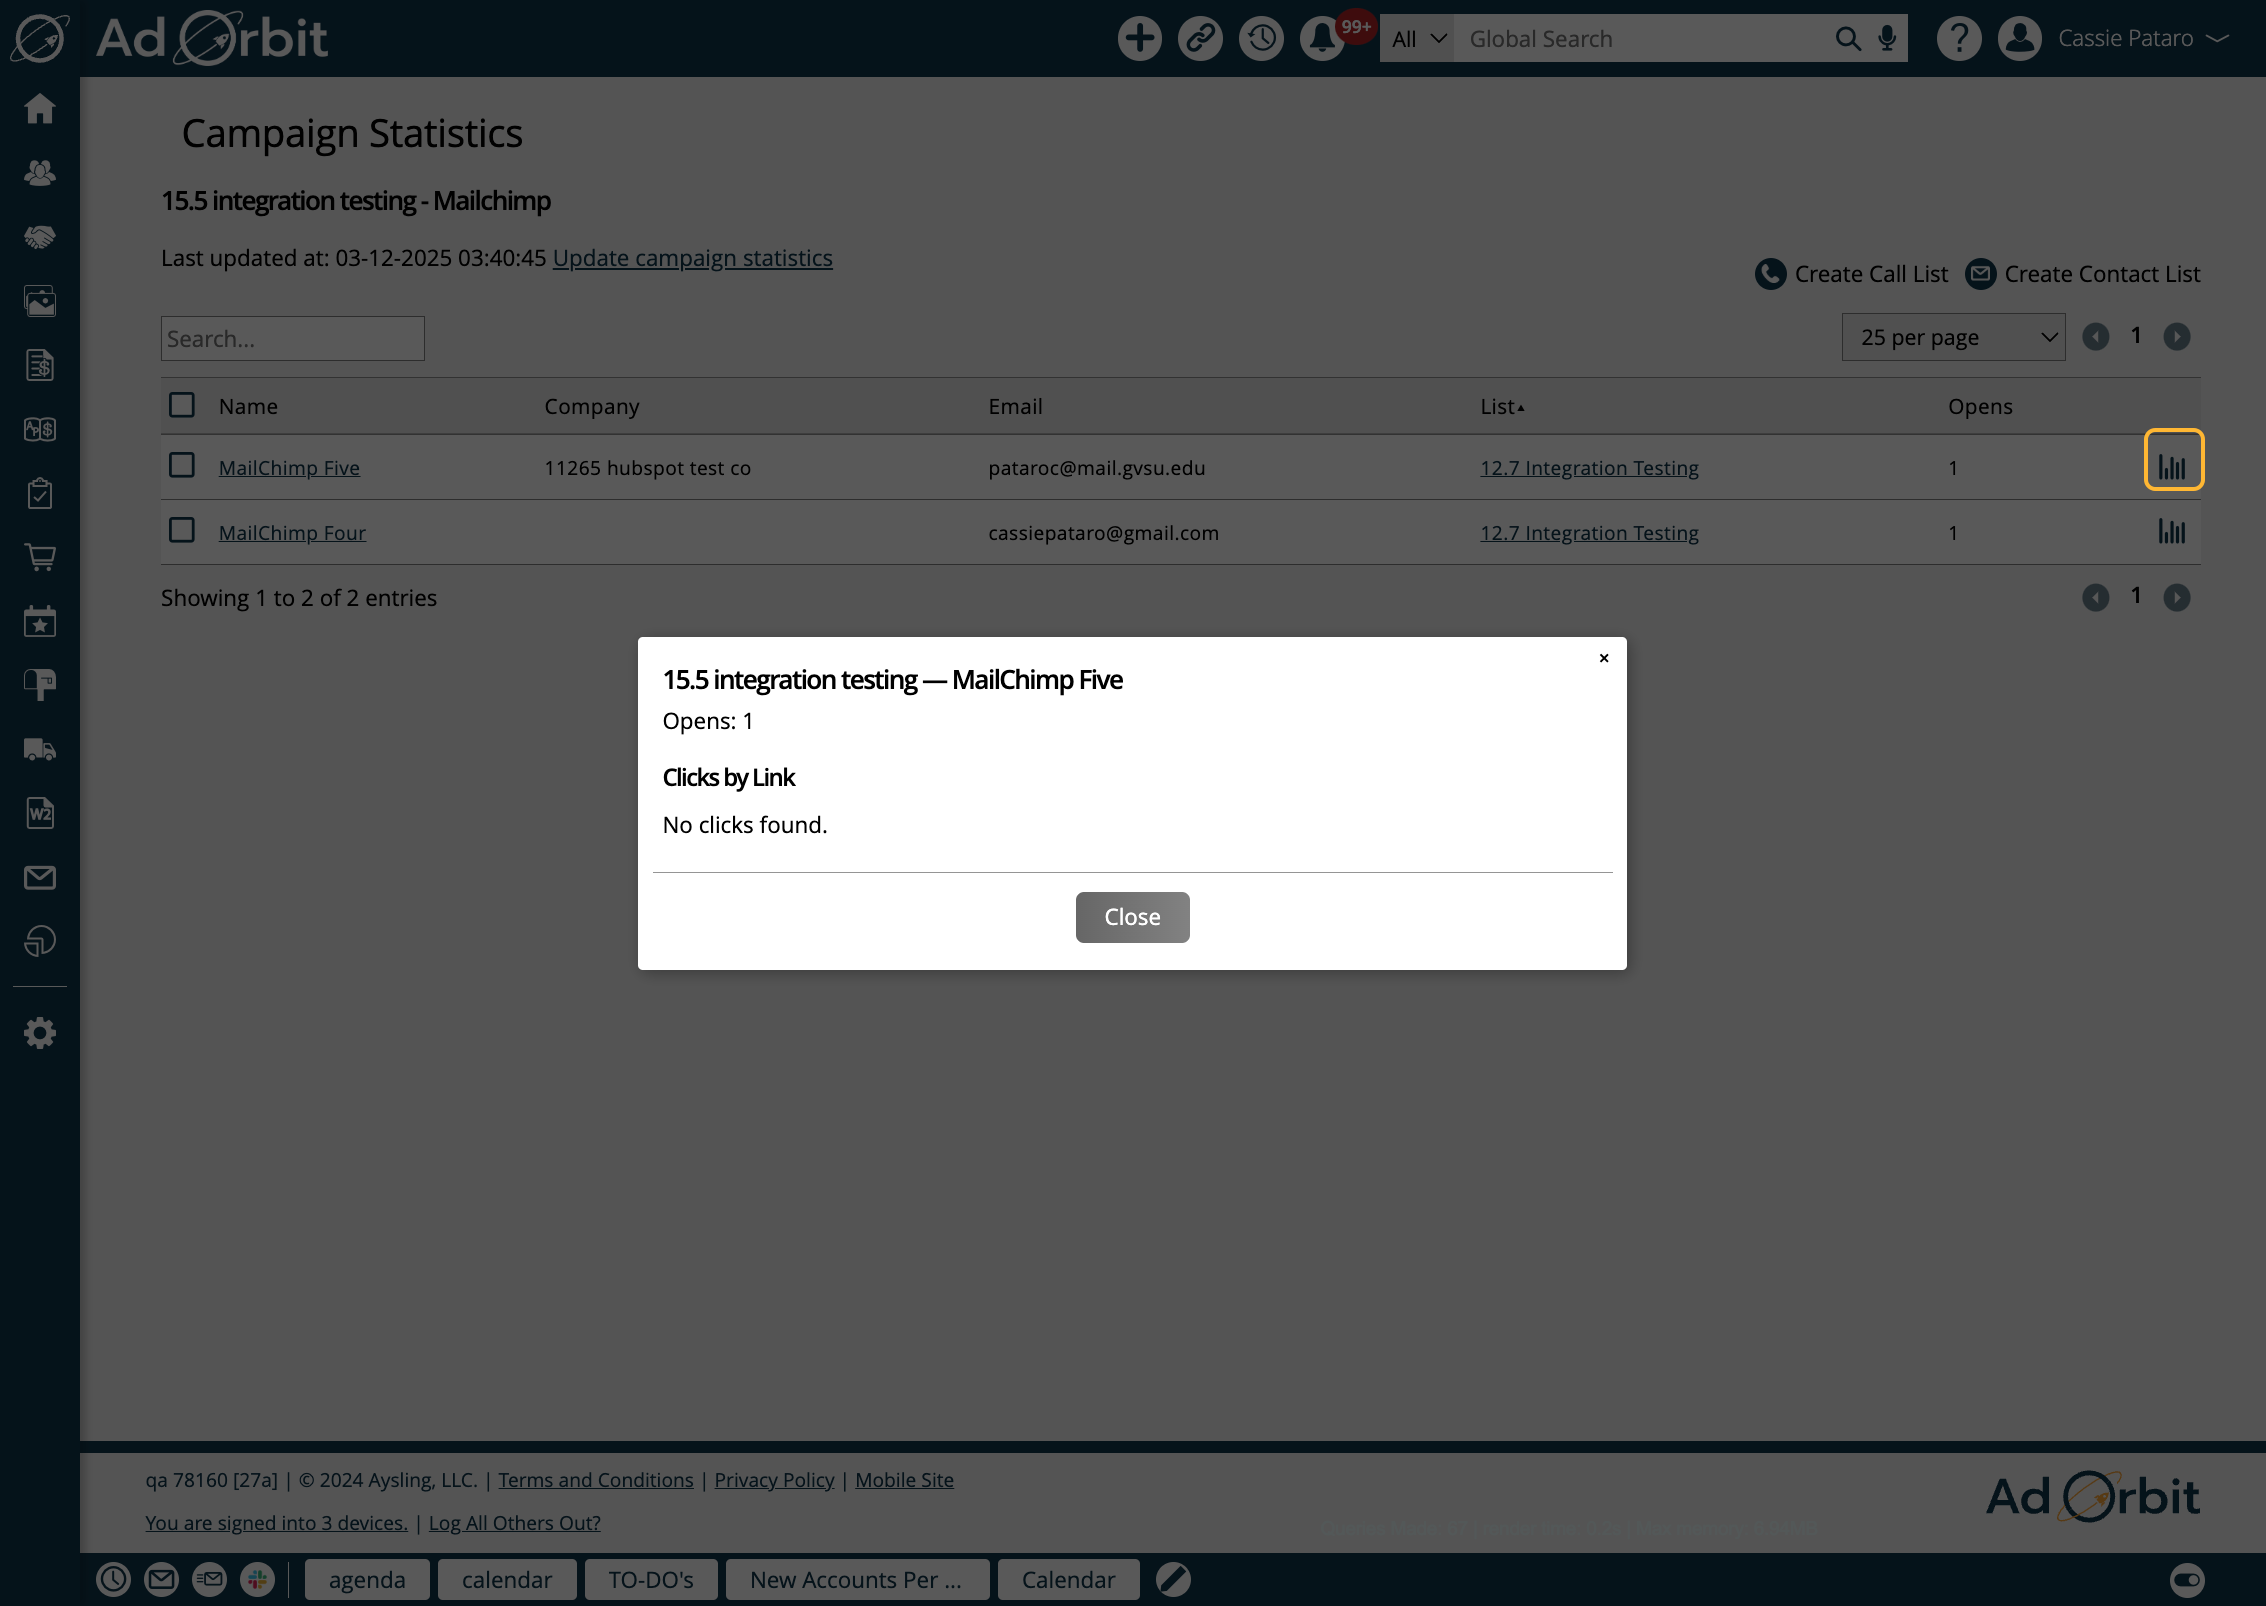
Task: Click You are signed into 3 devices link
Action: [276, 1523]
